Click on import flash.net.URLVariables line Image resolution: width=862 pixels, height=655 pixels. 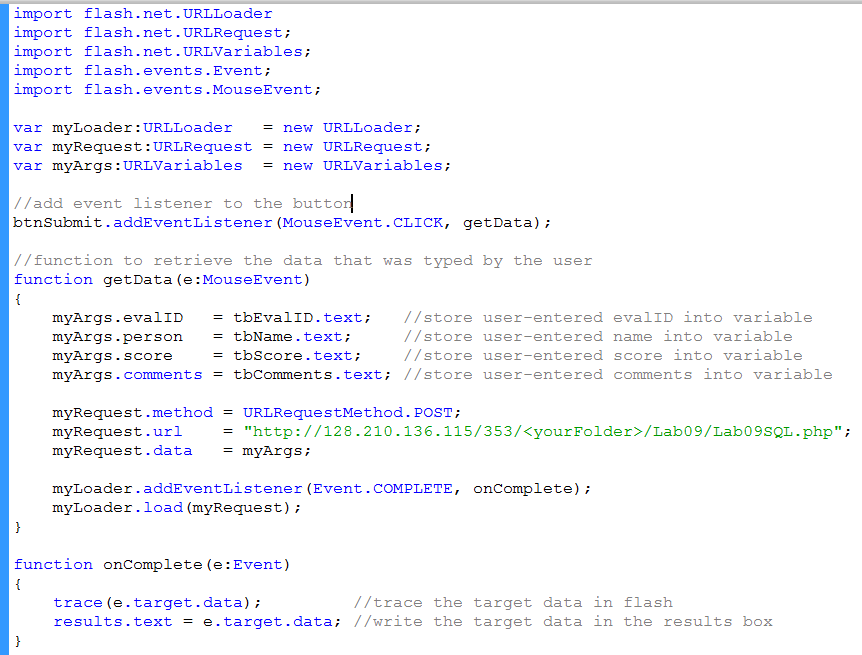tap(162, 52)
